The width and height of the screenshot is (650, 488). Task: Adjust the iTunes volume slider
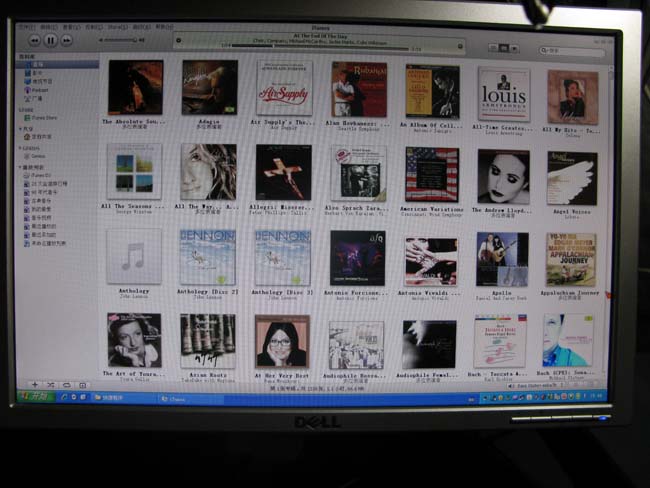click(120, 40)
